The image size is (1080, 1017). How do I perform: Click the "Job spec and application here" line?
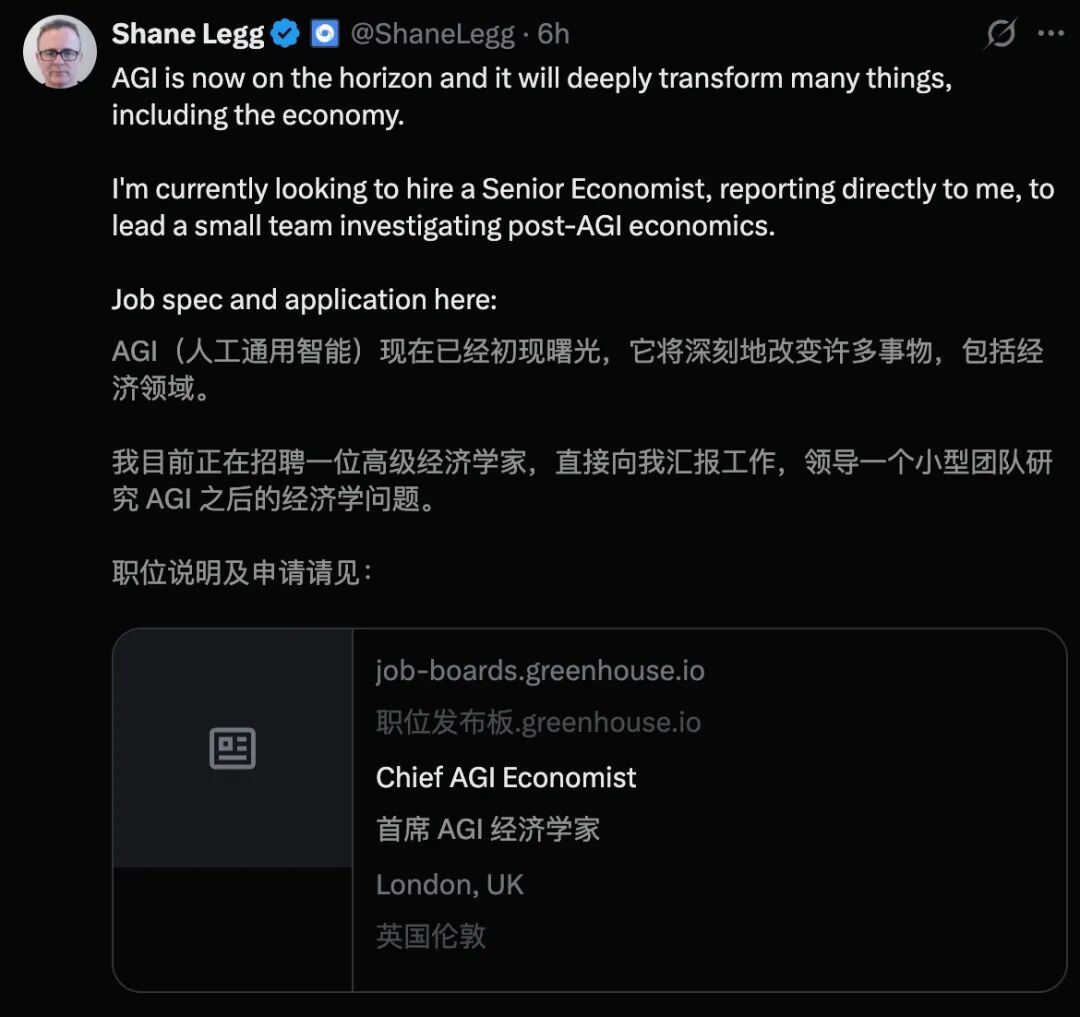coord(303,299)
